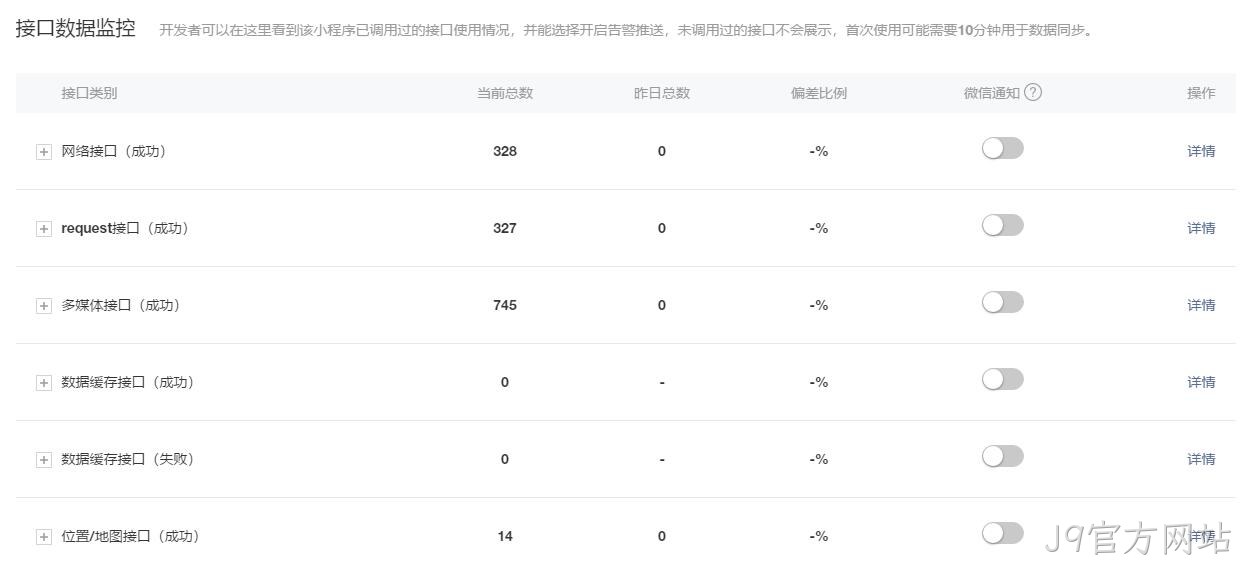Select the 位置/地图接口（成功） row label
The width and height of the screenshot is (1248, 569).
click(x=131, y=536)
